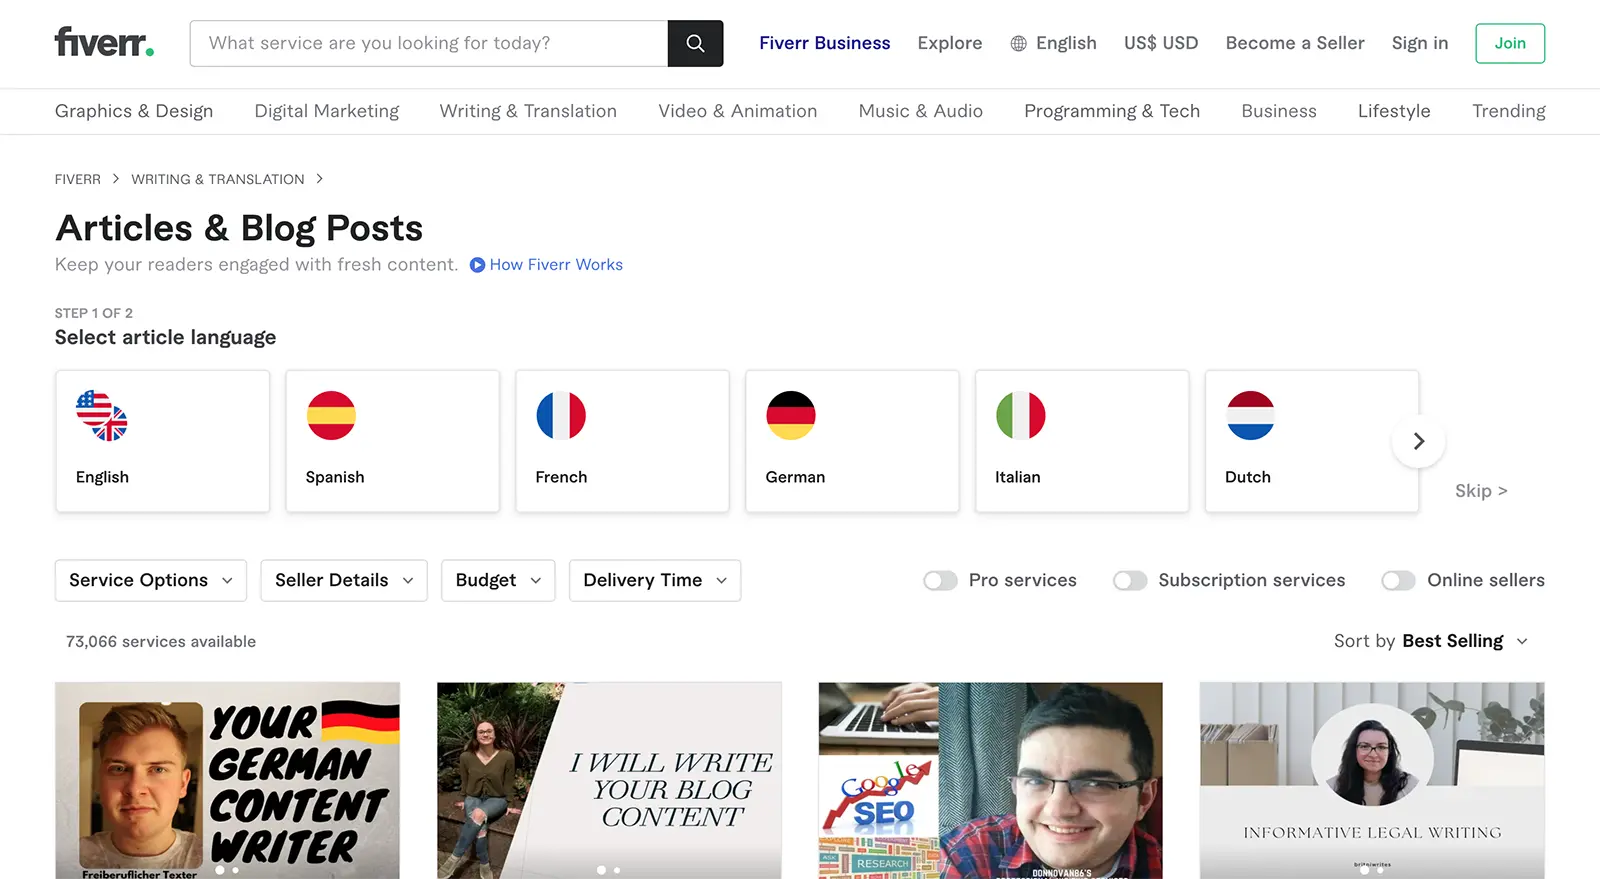This screenshot has height=879, width=1600.
Task: Toggle Subscription services on
Action: coord(1130,581)
